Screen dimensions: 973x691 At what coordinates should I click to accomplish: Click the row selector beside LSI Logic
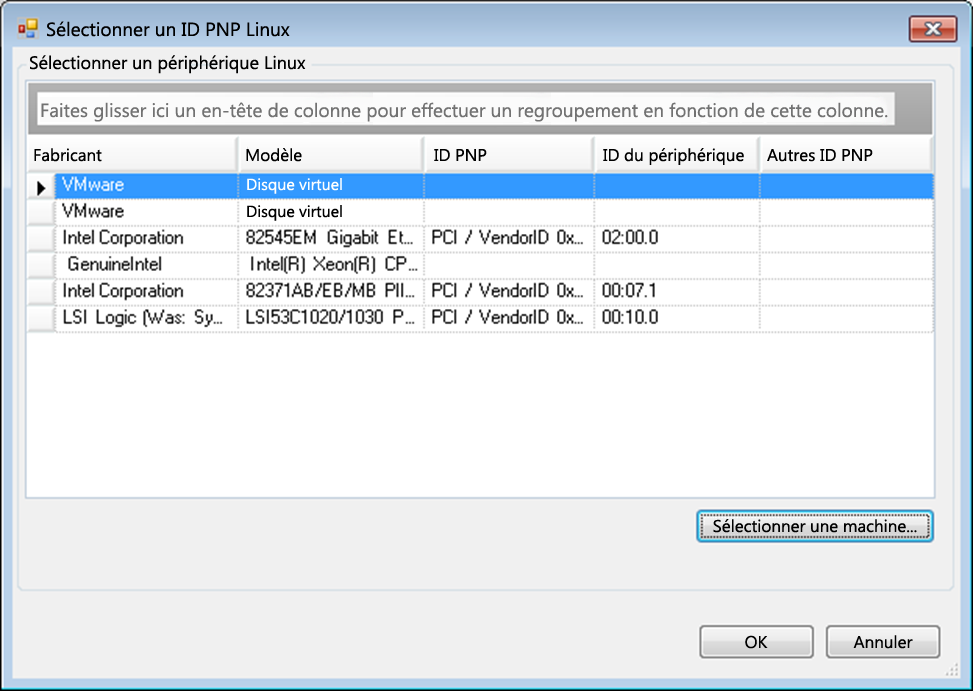pyautogui.click(x=41, y=318)
